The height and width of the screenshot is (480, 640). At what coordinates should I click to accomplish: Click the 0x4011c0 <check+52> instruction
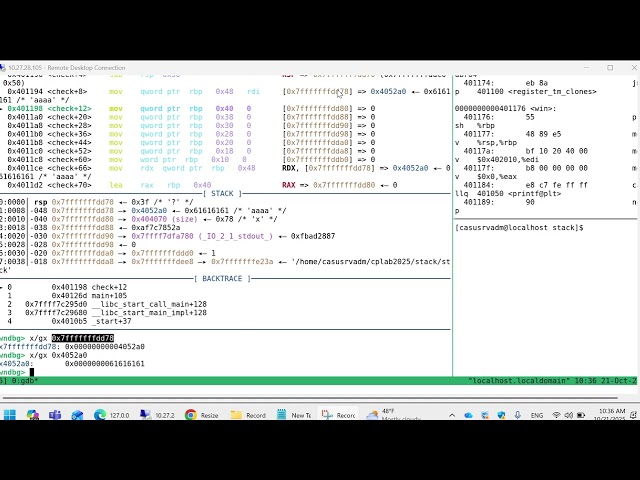[x=49, y=151]
